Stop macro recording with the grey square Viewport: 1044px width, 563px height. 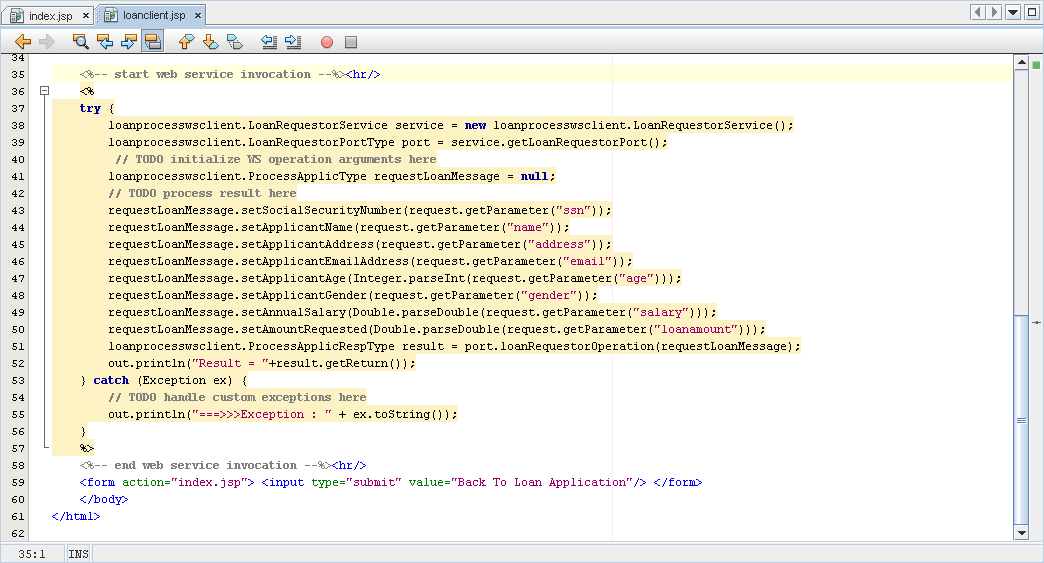click(x=351, y=42)
